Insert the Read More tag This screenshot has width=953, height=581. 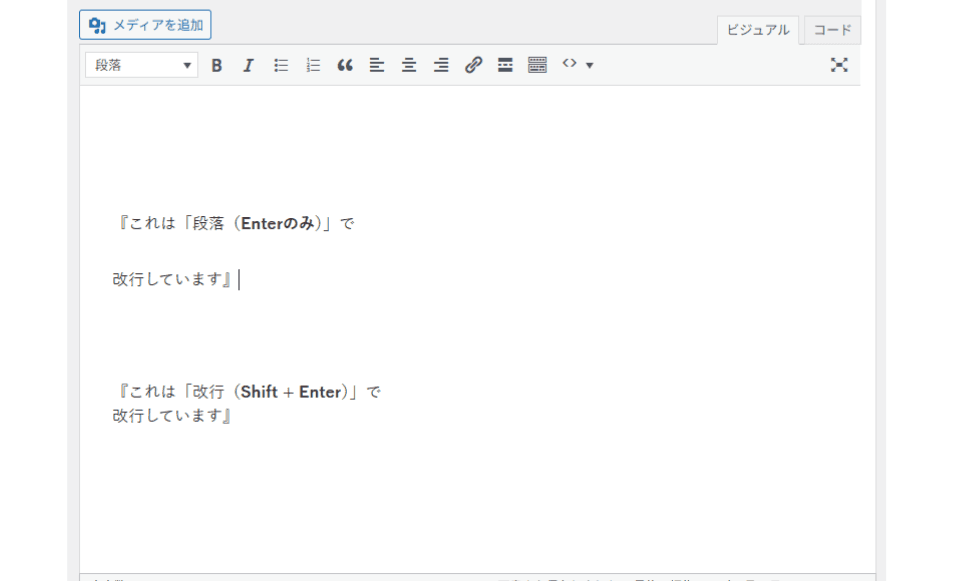505,65
